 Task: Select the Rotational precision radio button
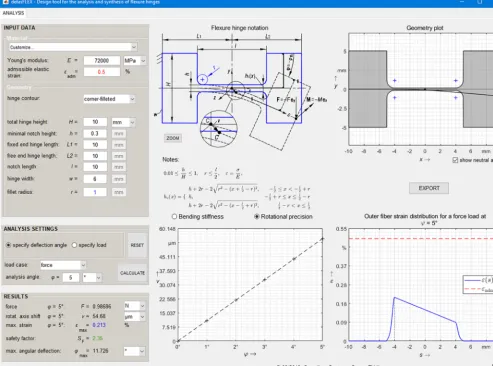pyautogui.click(x=257, y=217)
